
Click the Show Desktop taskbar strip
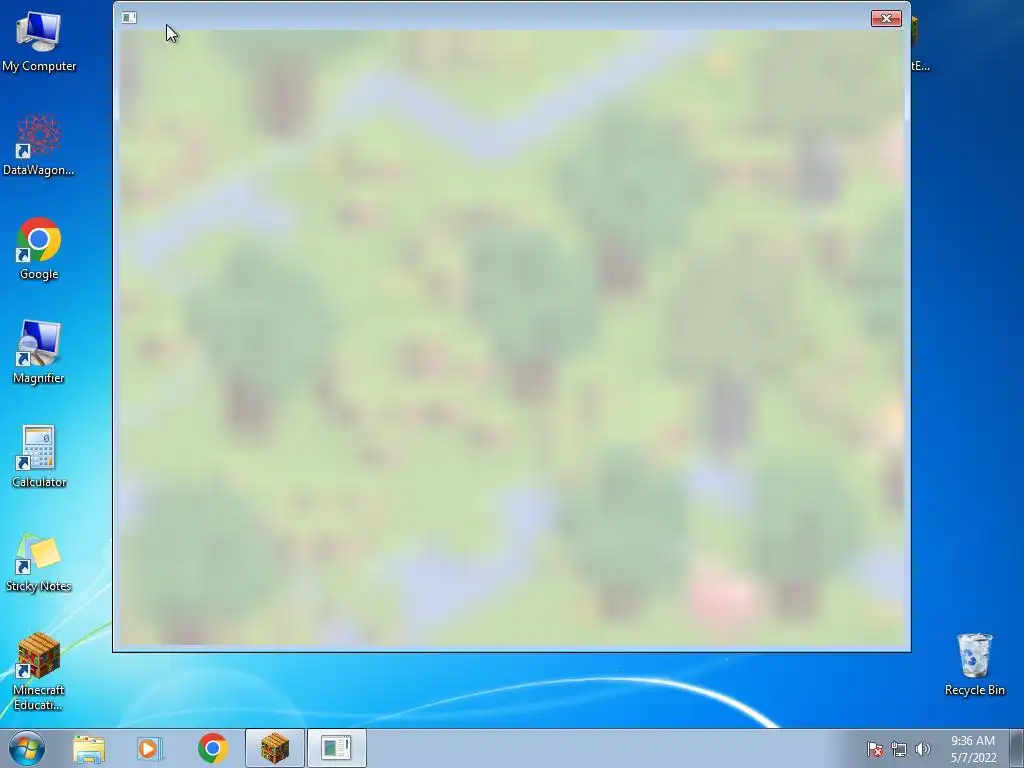point(1017,748)
